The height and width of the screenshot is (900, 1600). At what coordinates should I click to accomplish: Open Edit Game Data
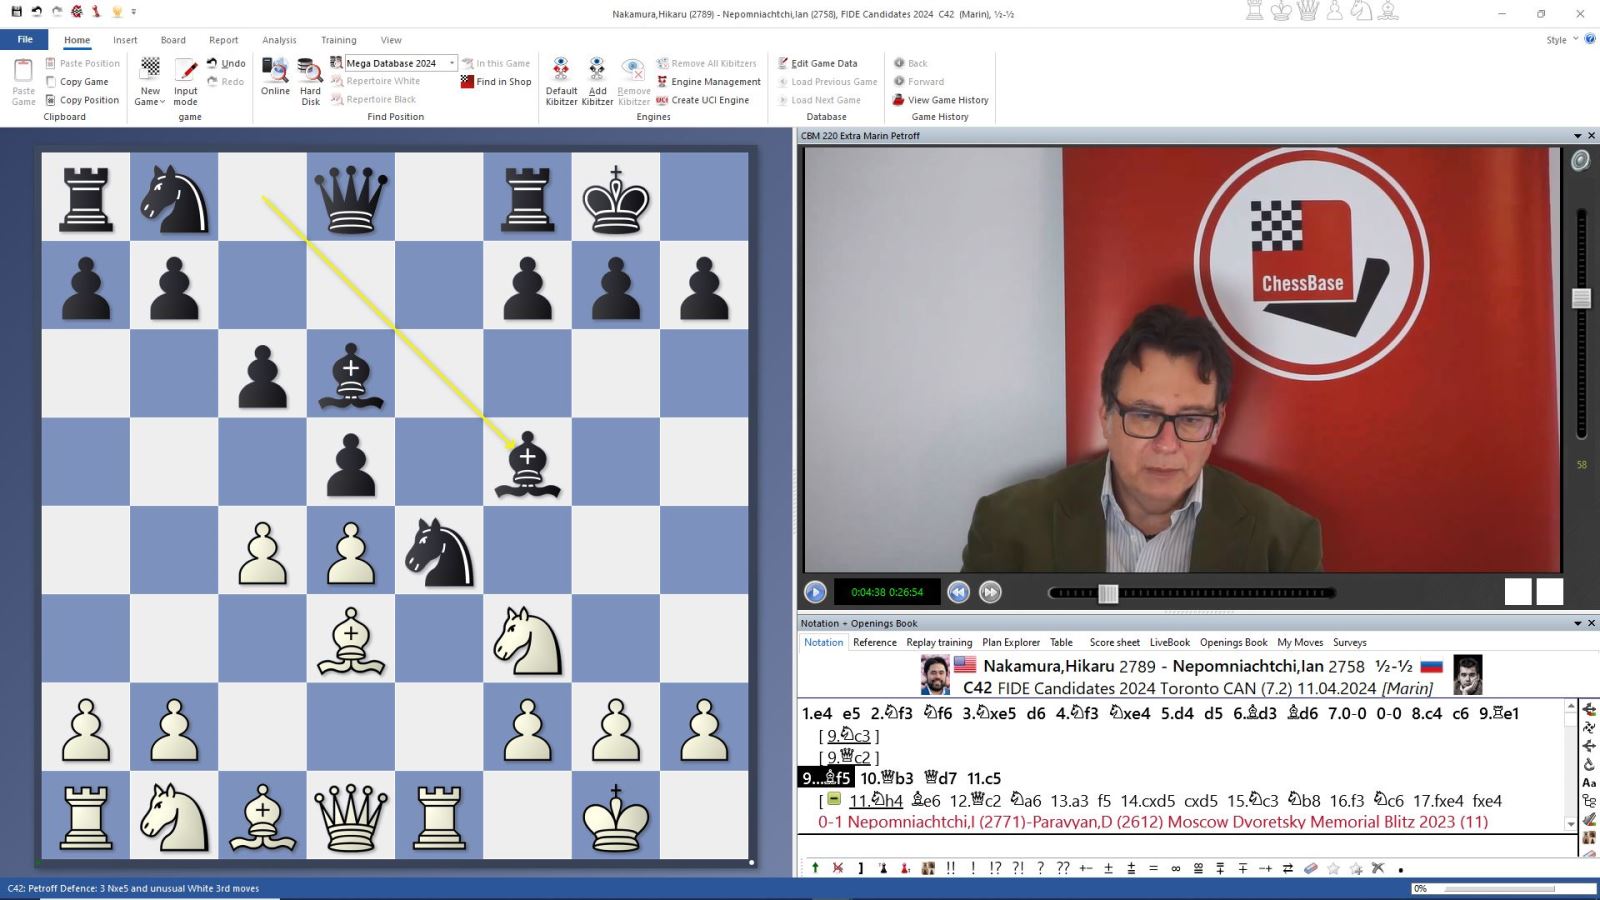(818, 63)
